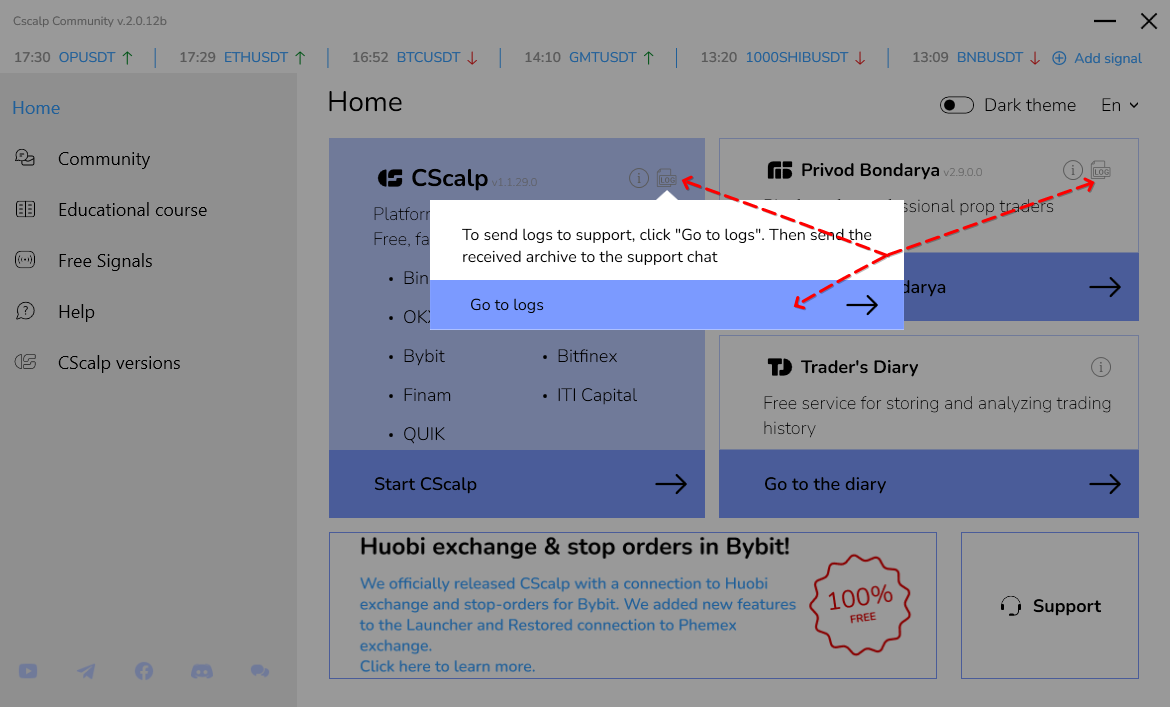
Task: Click the Trader's Diary info icon
Action: coord(1101,367)
